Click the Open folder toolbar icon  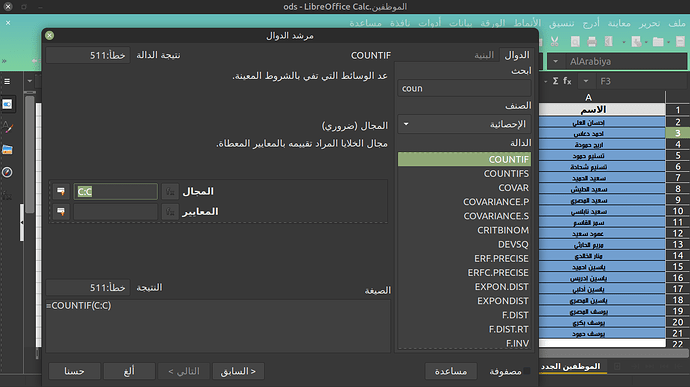coord(658,42)
